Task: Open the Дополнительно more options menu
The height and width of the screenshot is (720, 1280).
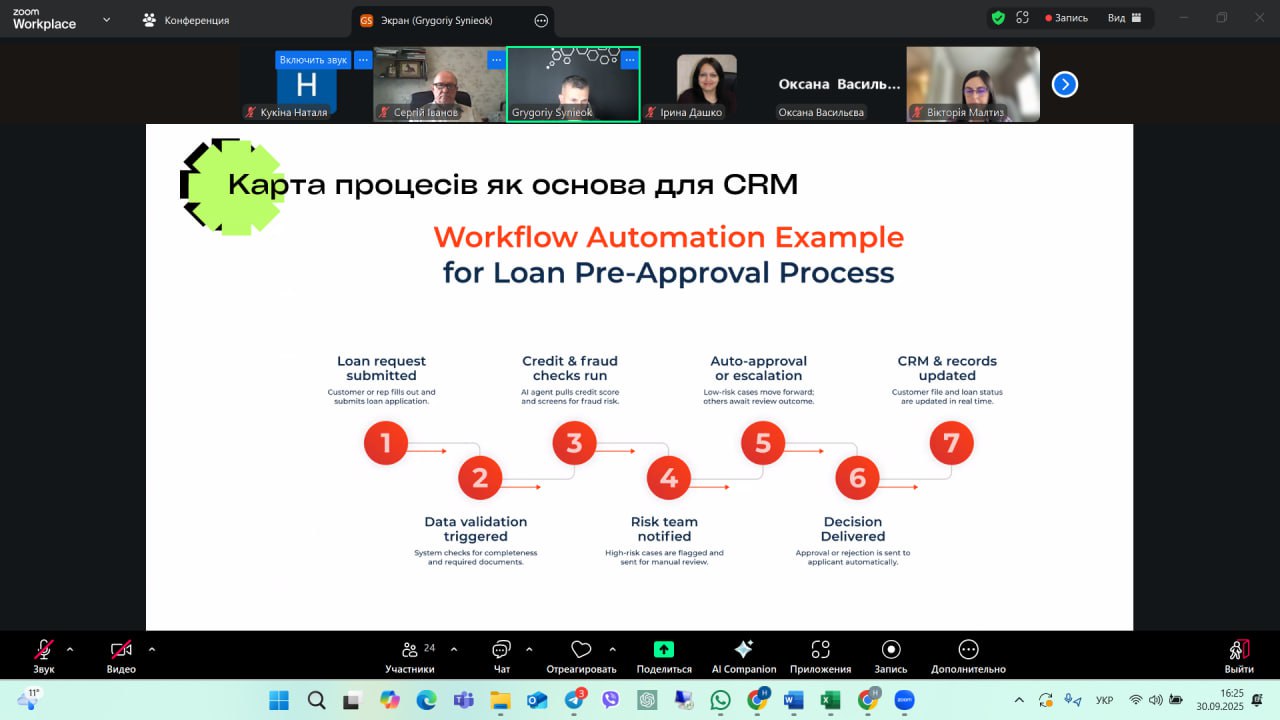Action: [968, 656]
